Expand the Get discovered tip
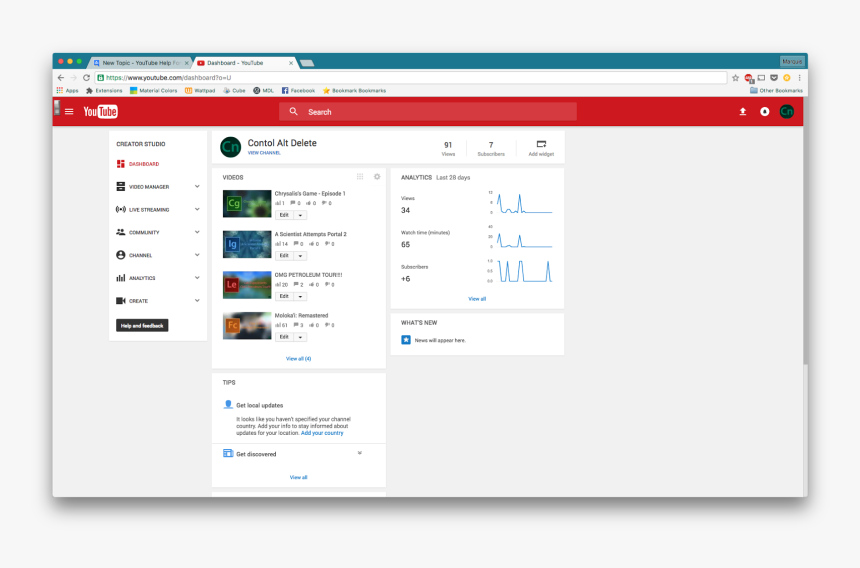This screenshot has width=860, height=568. (x=359, y=453)
